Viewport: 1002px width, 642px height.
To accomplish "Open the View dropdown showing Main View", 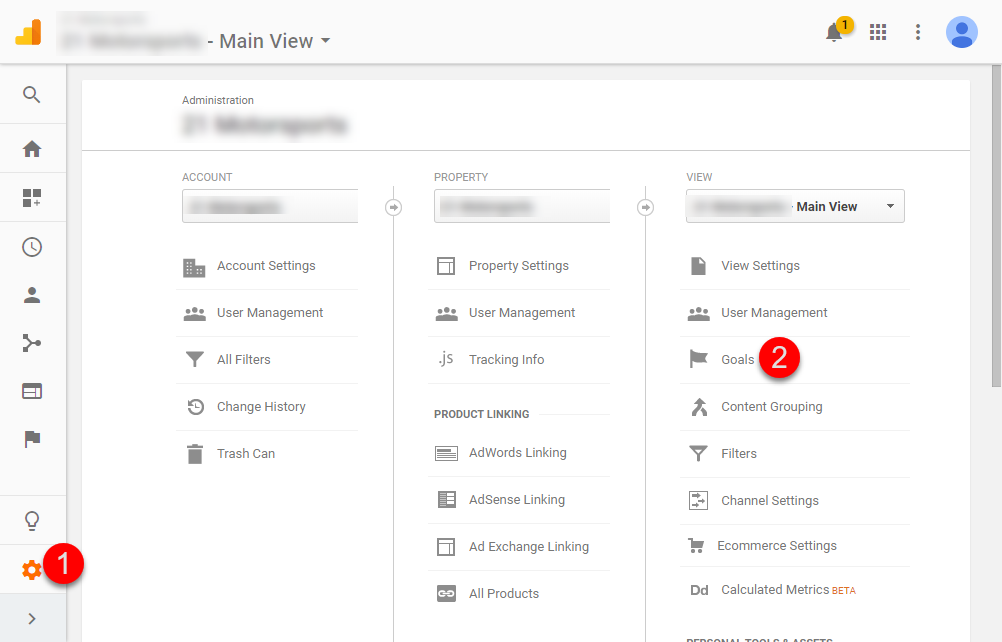I will tap(795, 206).
